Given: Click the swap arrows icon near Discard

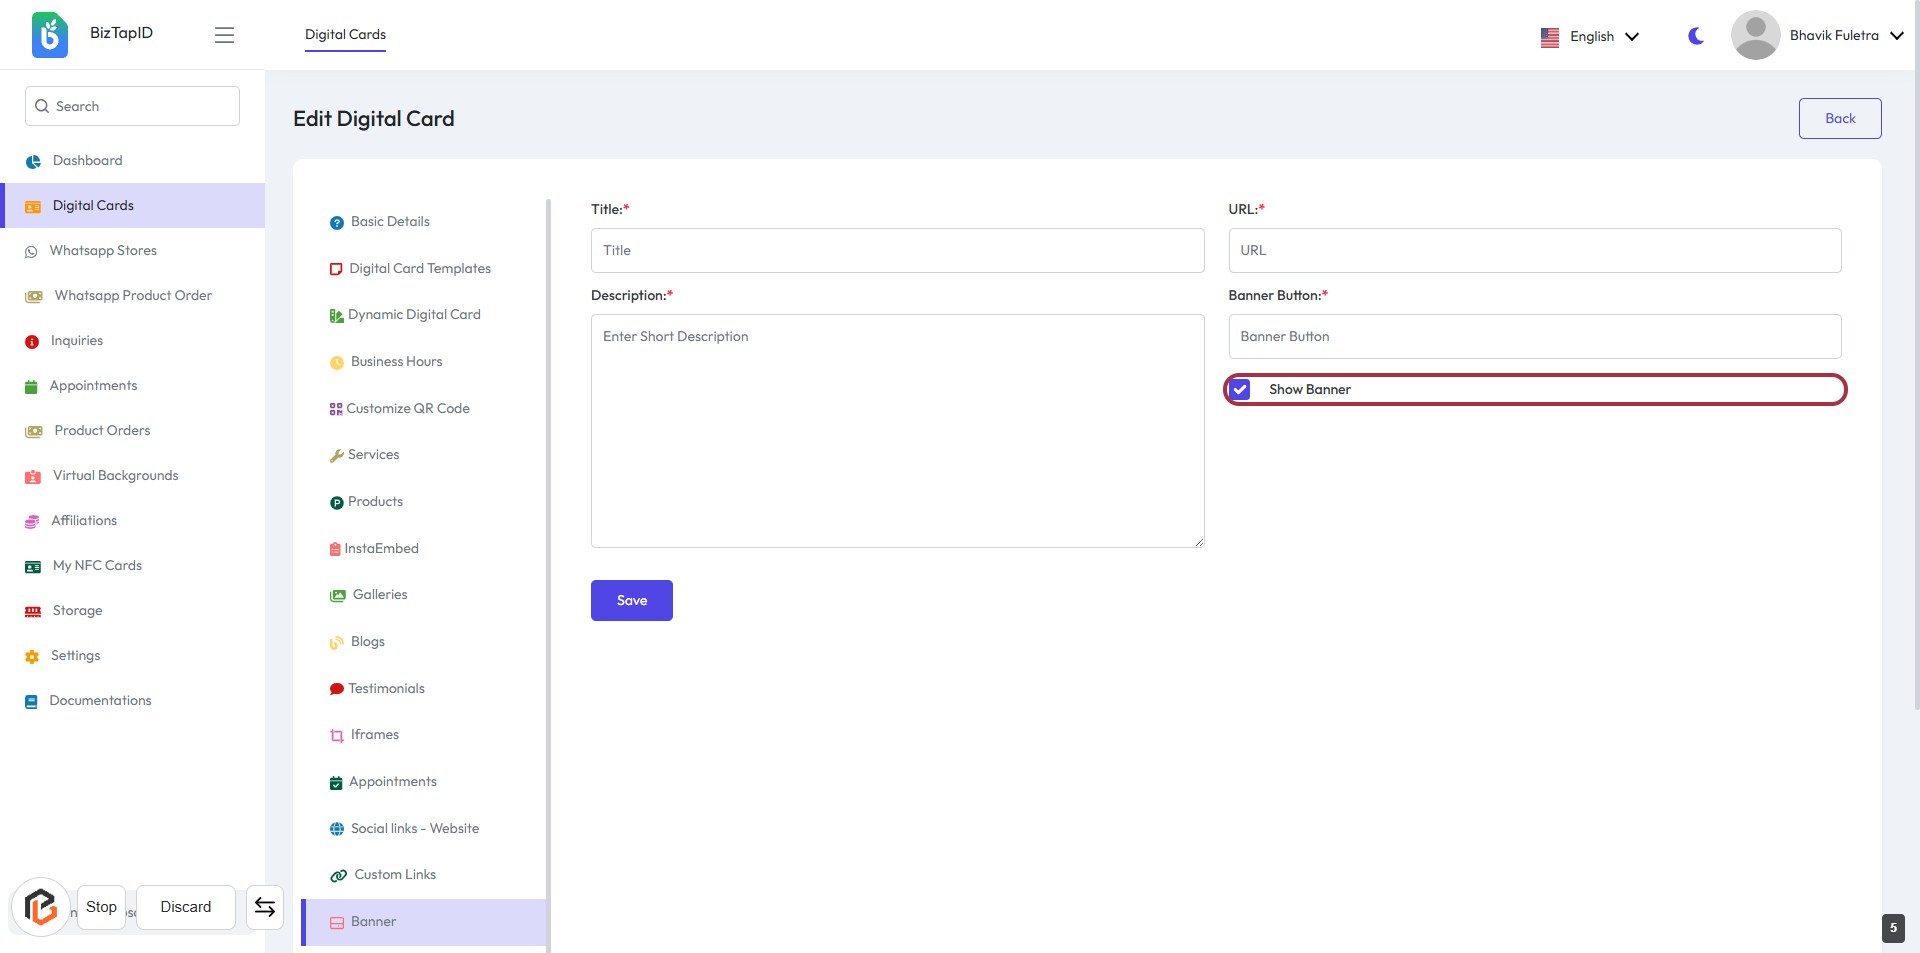Looking at the screenshot, I should point(265,907).
